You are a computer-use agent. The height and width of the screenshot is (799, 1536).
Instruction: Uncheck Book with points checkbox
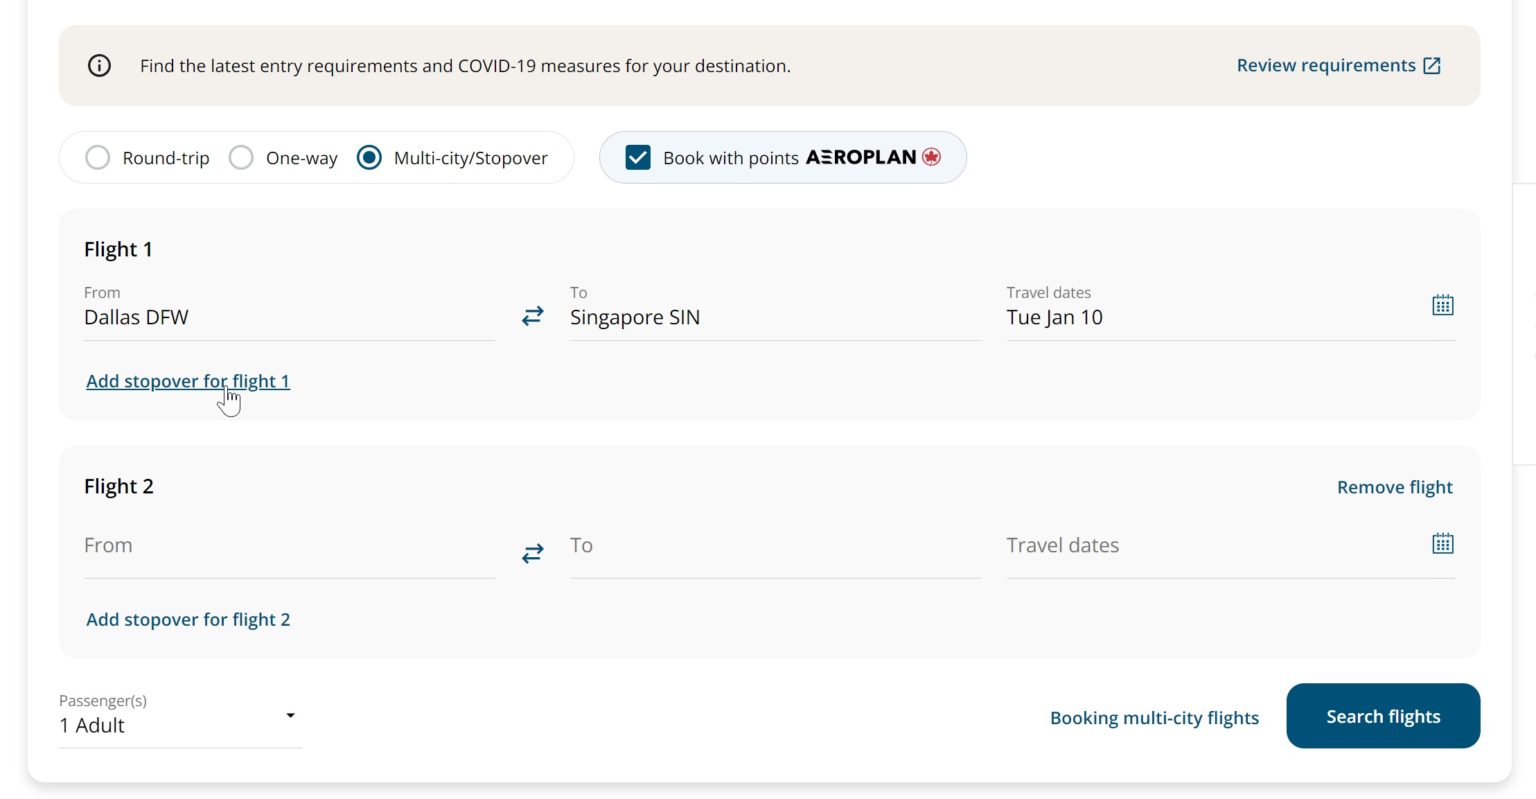pyautogui.click(x=638, y=157)
